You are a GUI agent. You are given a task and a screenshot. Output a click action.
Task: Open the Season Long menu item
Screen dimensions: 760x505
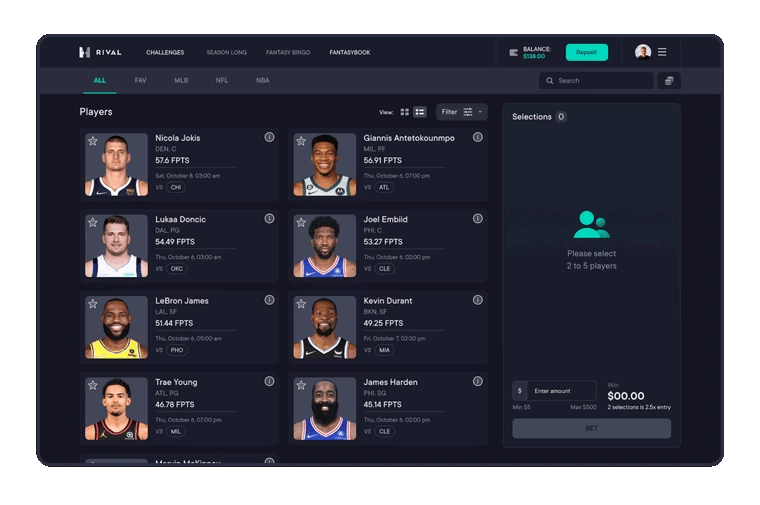pos(227,52)
